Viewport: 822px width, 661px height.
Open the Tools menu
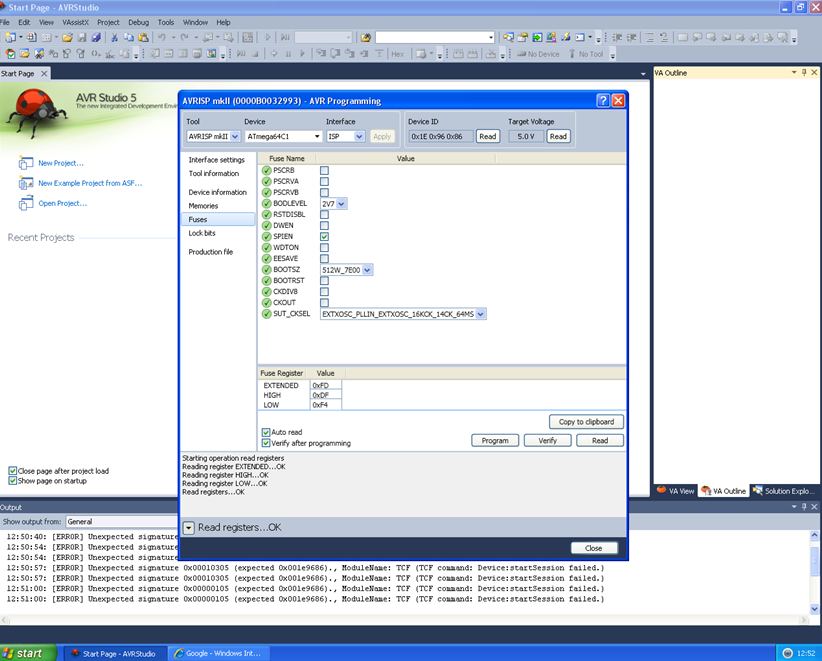click(x=166, y=23)
